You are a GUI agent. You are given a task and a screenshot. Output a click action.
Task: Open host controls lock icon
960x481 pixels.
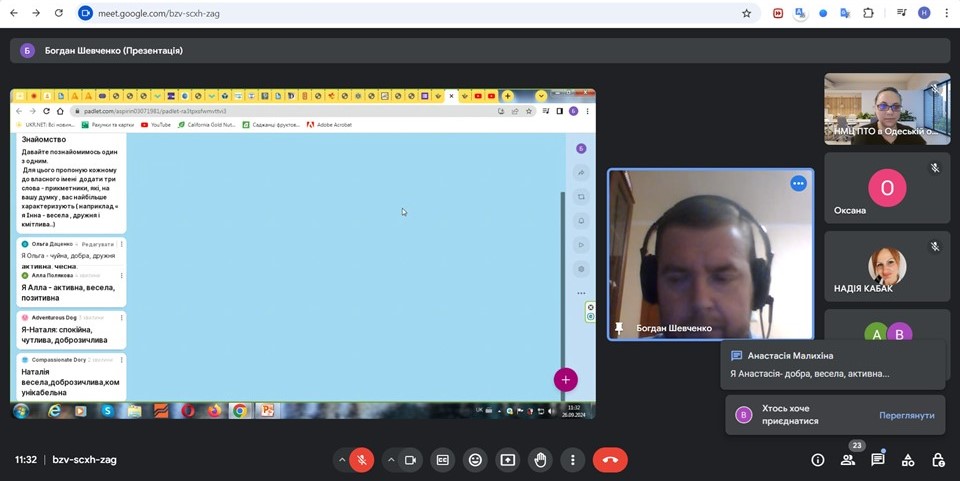[938, 460]
